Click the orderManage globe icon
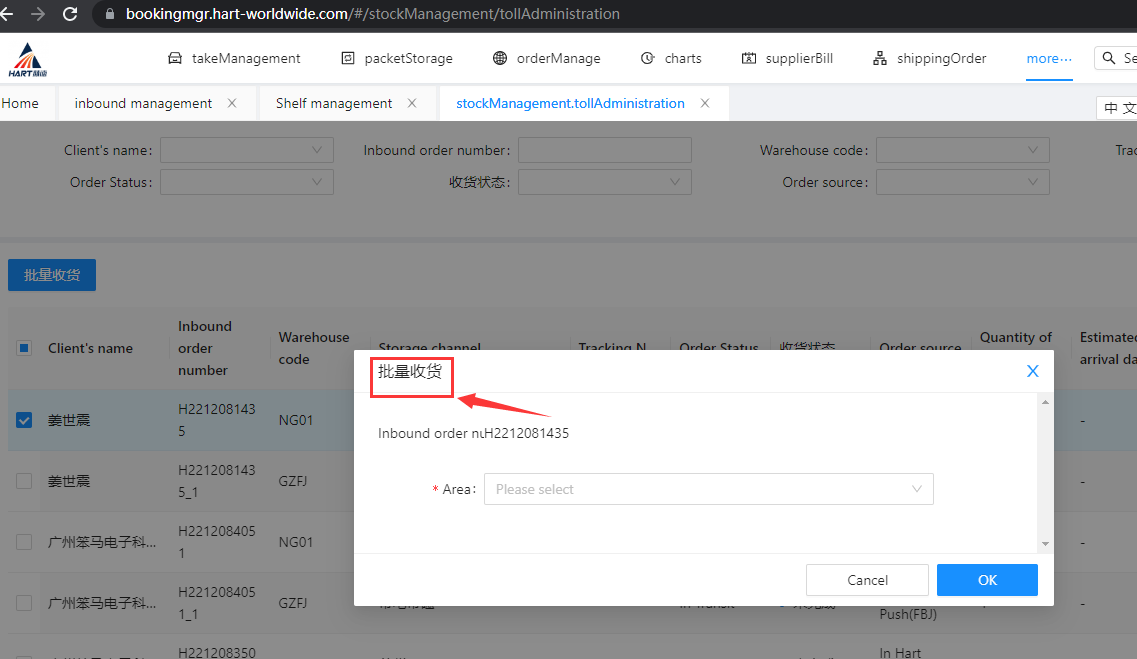This screenshot has height=659, width=1137. [x=500, y=58]
